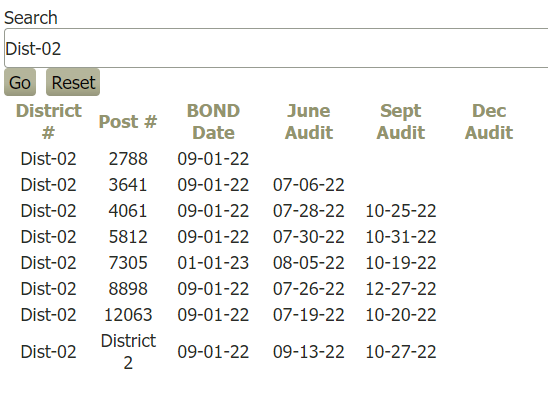The width and height of the screenshot is (548, 402).
Task: Select post number 8898 cell
Action: point(128,289)
